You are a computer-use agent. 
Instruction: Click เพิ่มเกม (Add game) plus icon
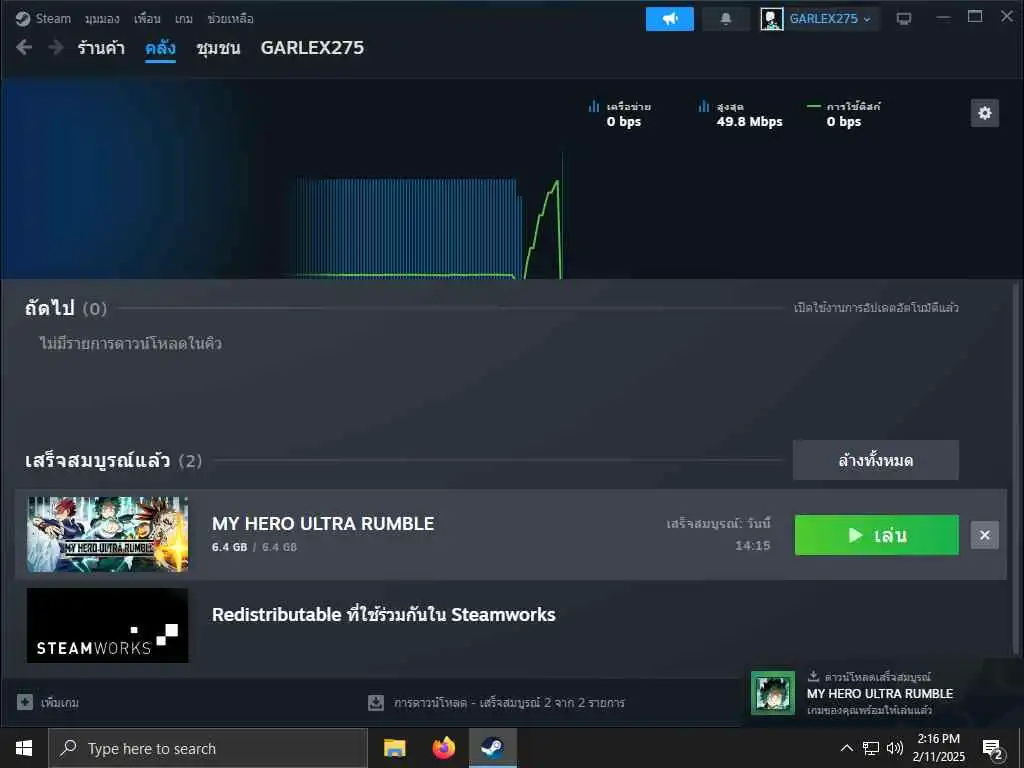(x=25, y=702)
